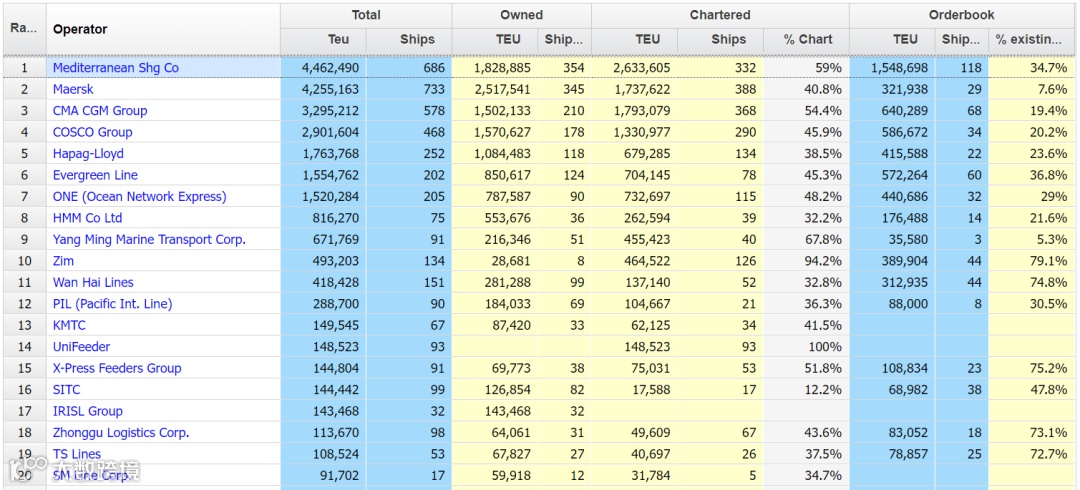Open the Wan Hai Lines link

[93, 282]
